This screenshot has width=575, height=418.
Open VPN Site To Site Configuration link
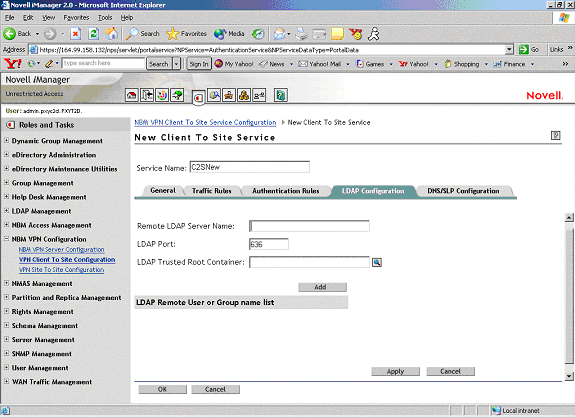click(62, 270)
